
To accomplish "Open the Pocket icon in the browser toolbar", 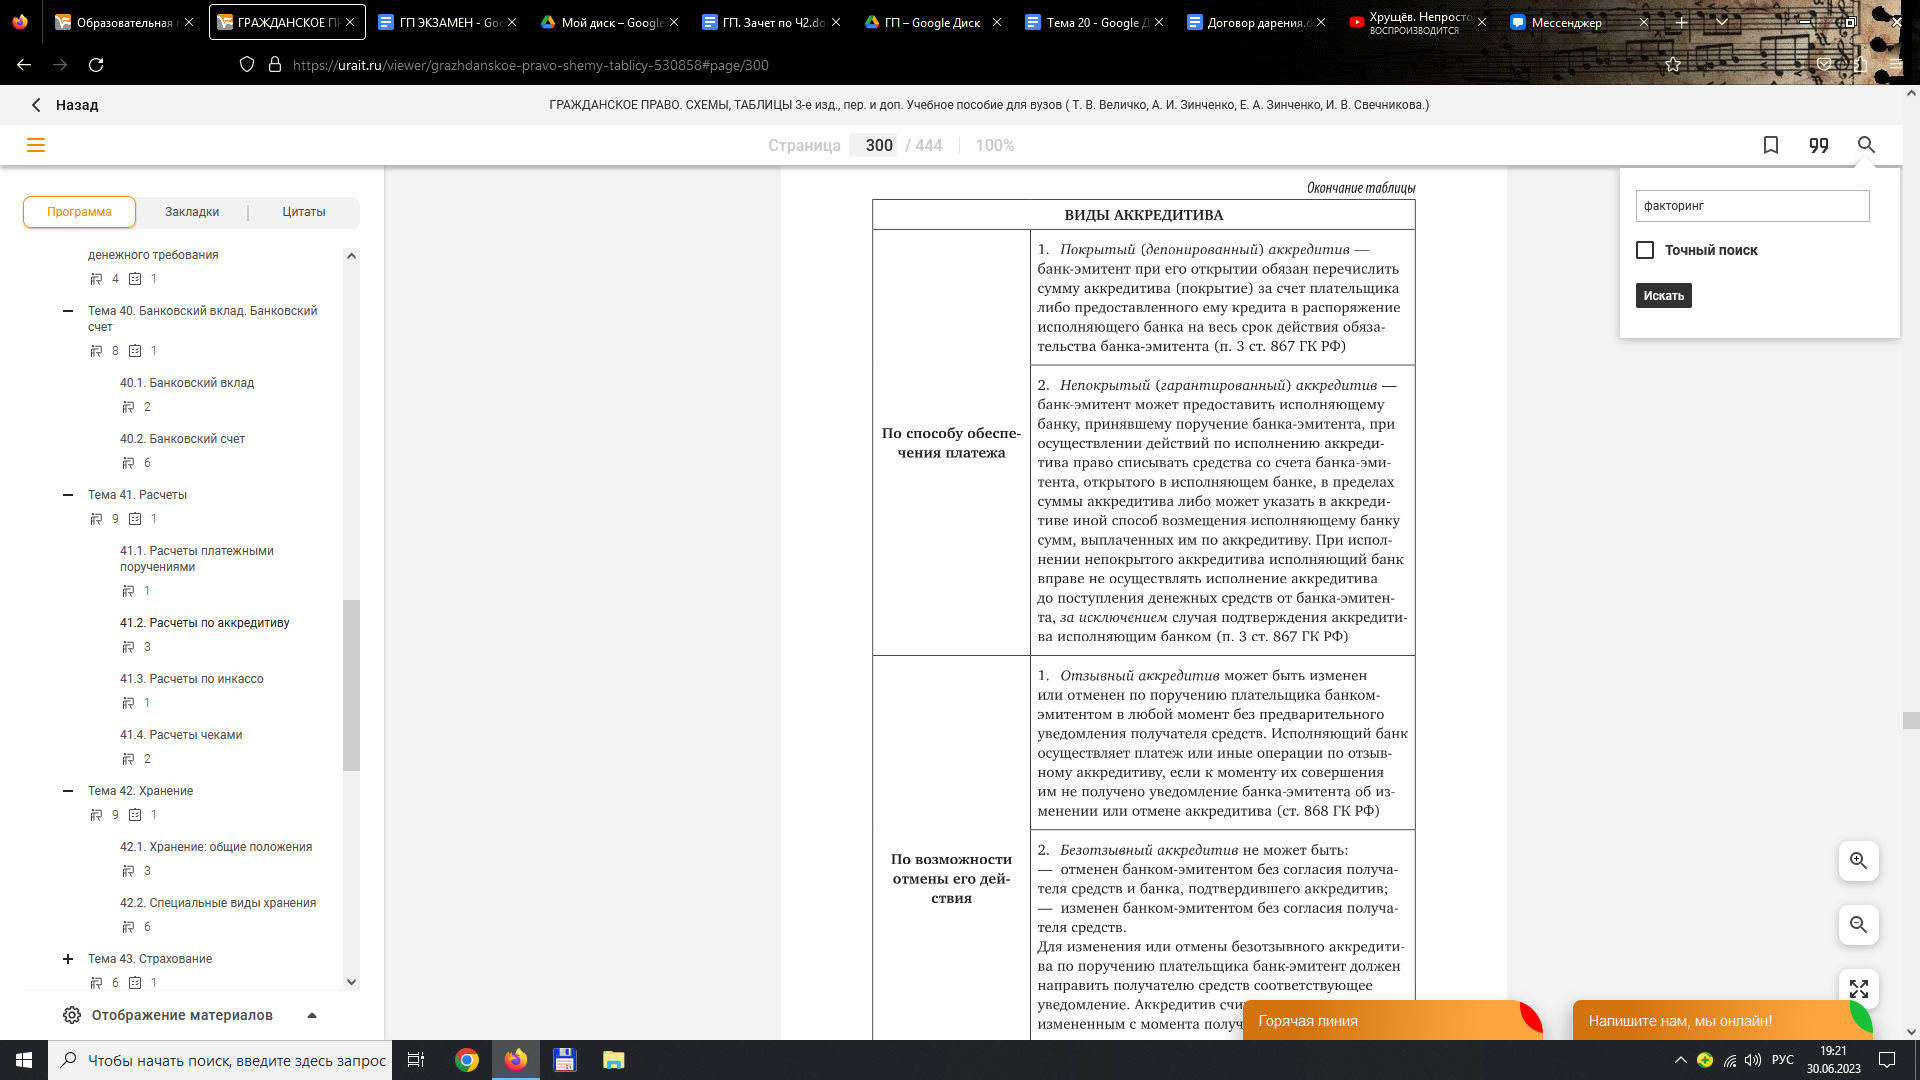I will point(1824,65).
